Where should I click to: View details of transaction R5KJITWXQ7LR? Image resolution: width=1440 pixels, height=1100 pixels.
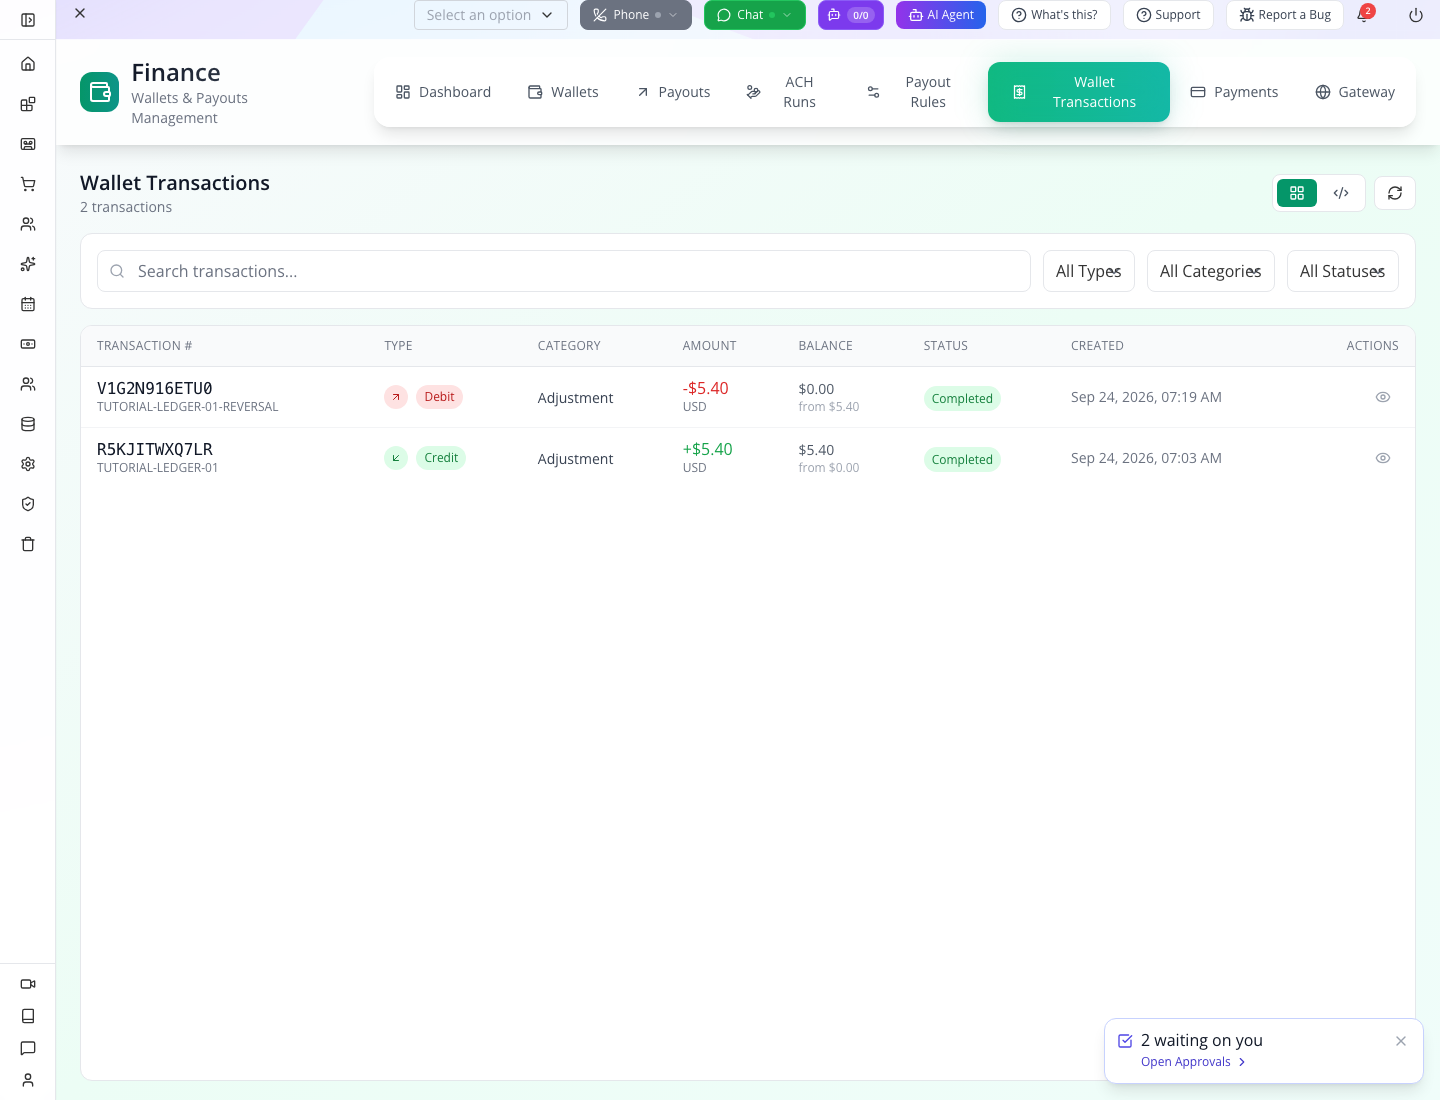point(1383,458)
